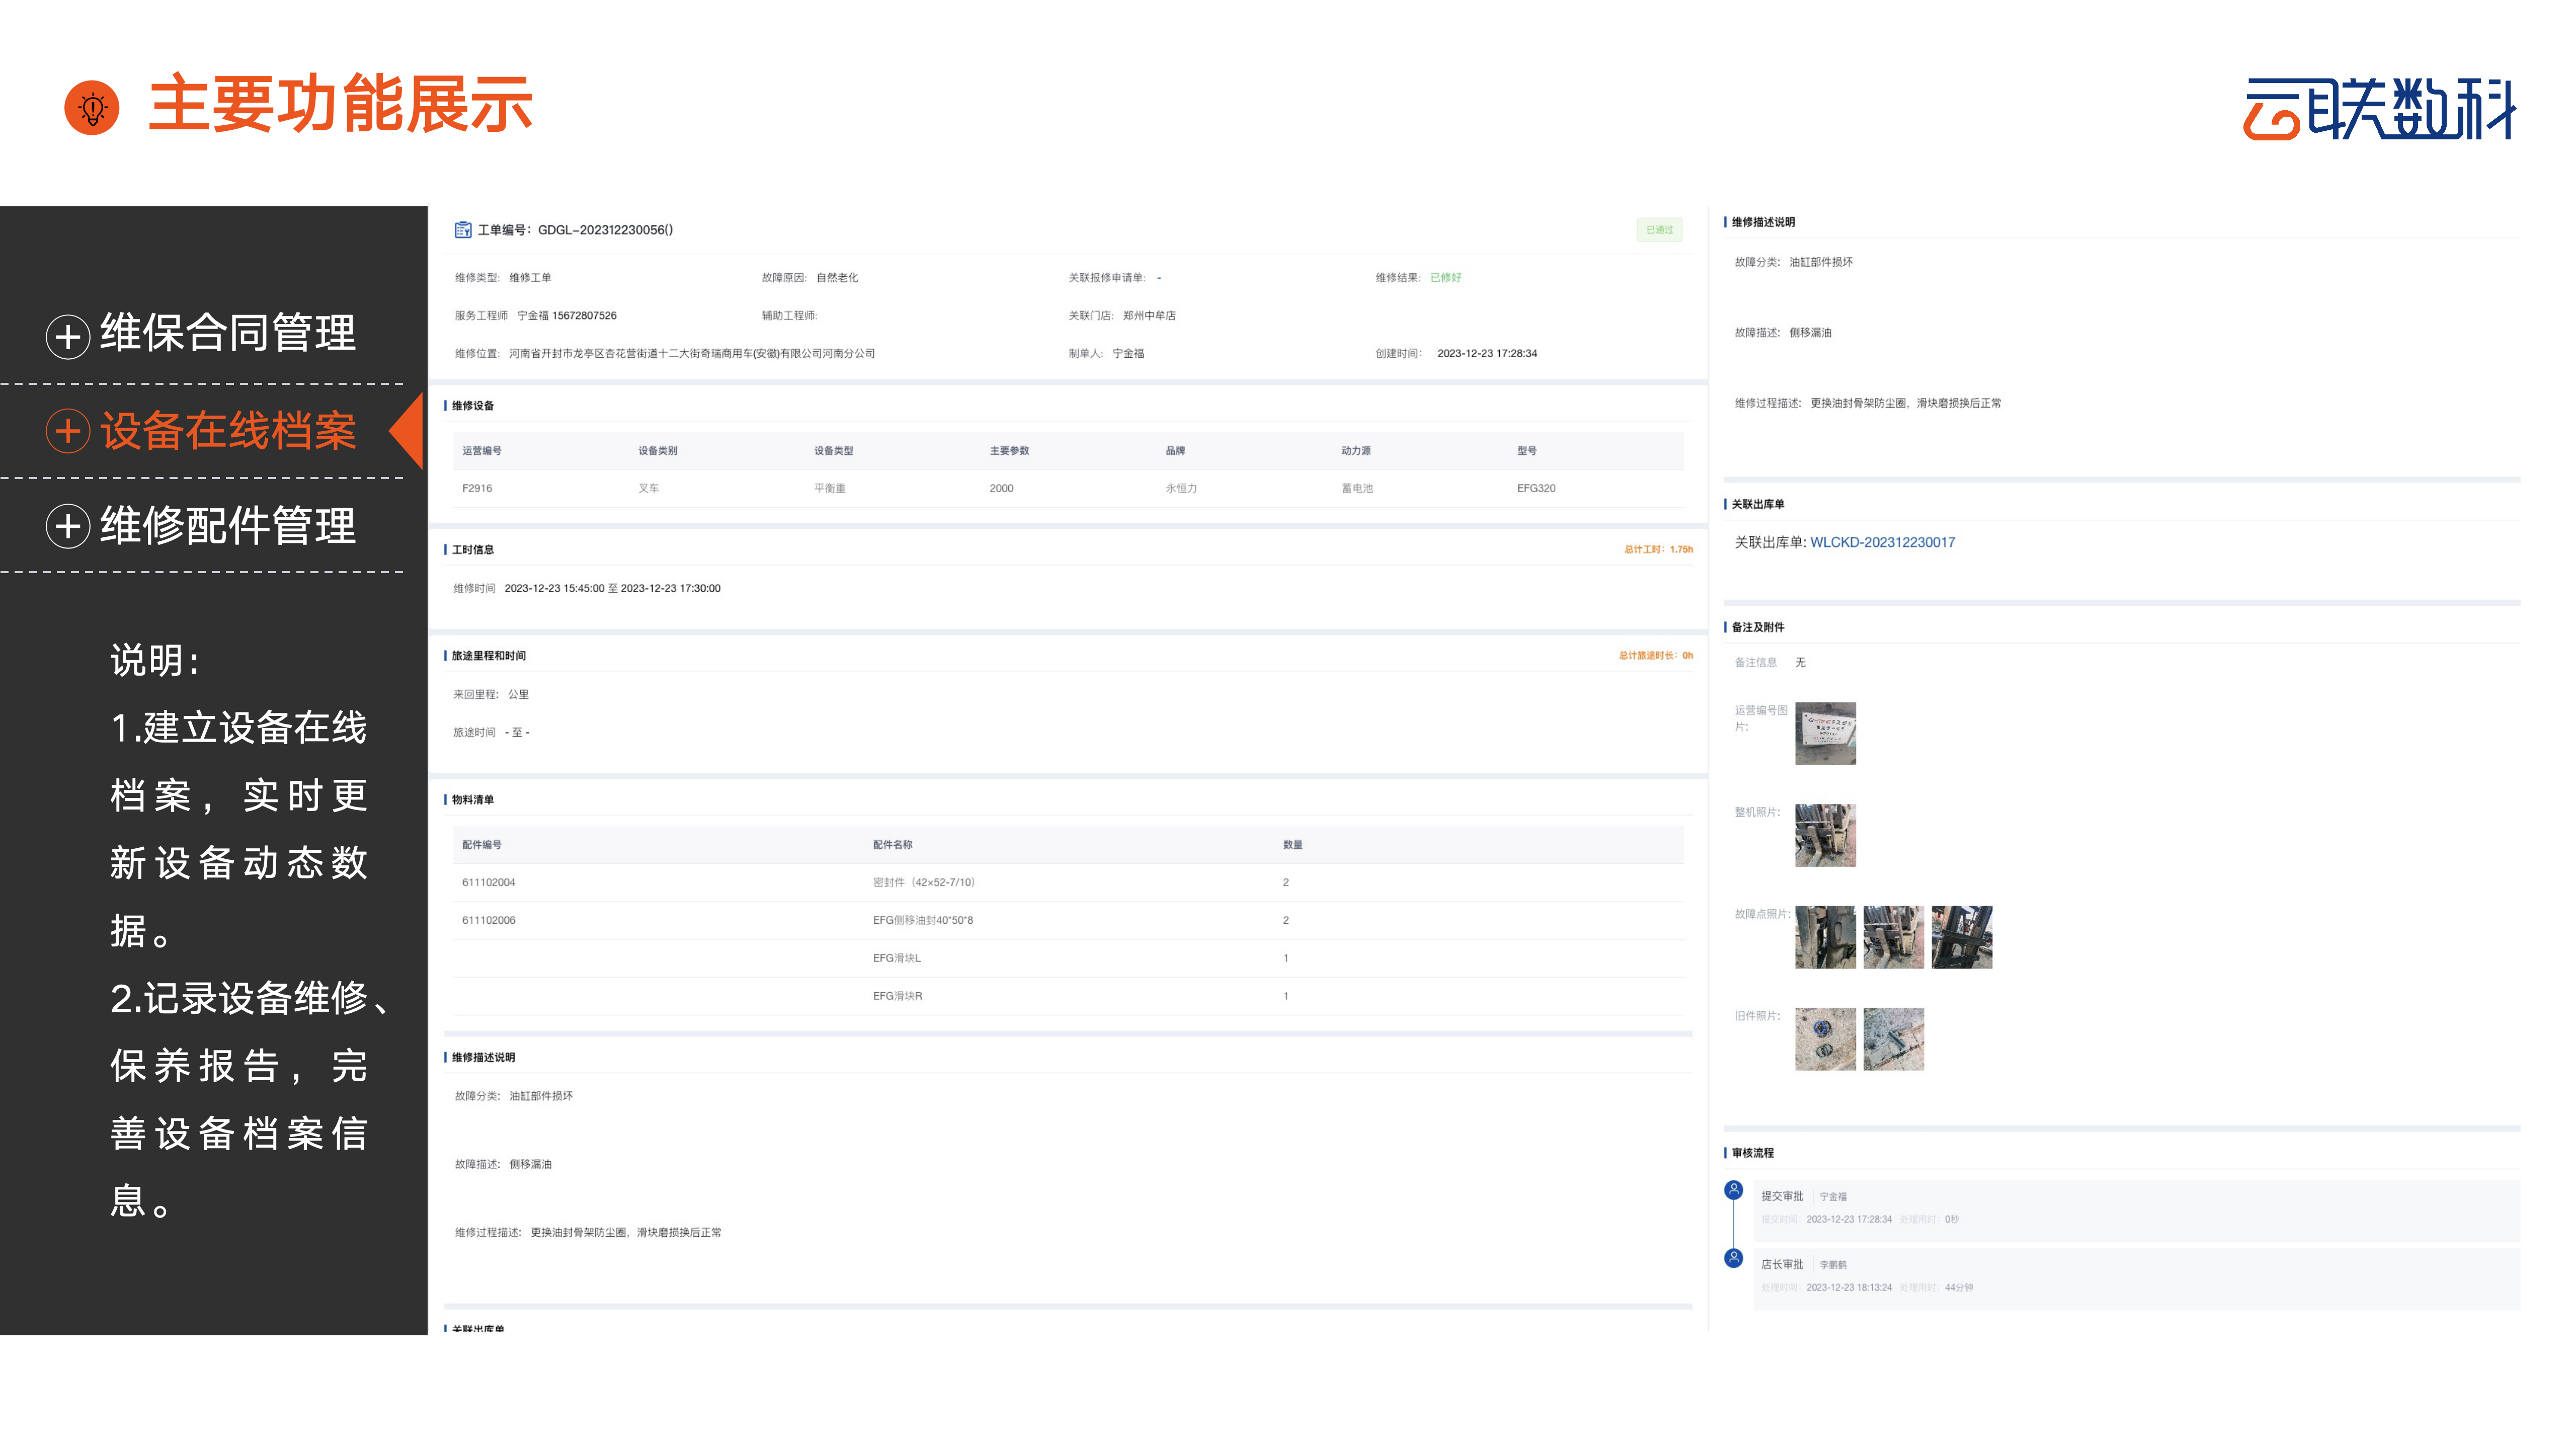Screen dimensions: 2576x1449
Task: Select 维保合同管理 menu item
Action: [x=228, y=333]
